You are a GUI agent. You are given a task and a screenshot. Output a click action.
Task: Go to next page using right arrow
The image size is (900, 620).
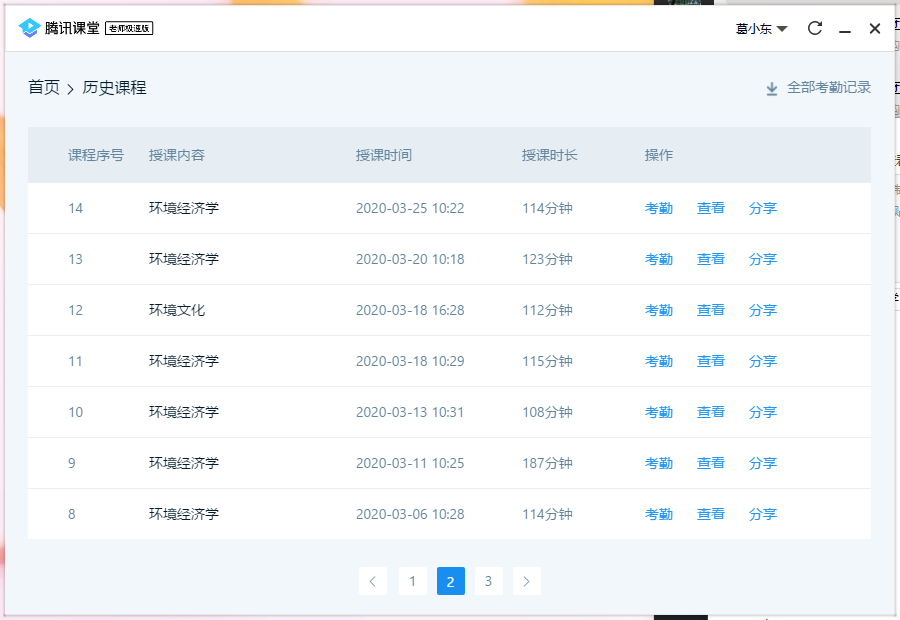coord(527,581)
